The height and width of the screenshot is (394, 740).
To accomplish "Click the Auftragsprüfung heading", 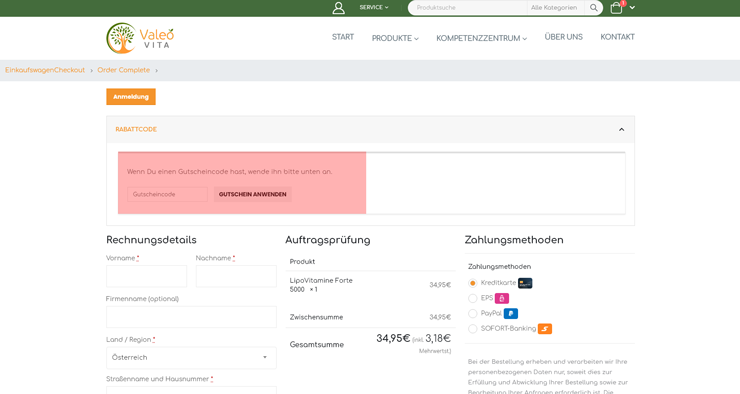I will 328,240.
